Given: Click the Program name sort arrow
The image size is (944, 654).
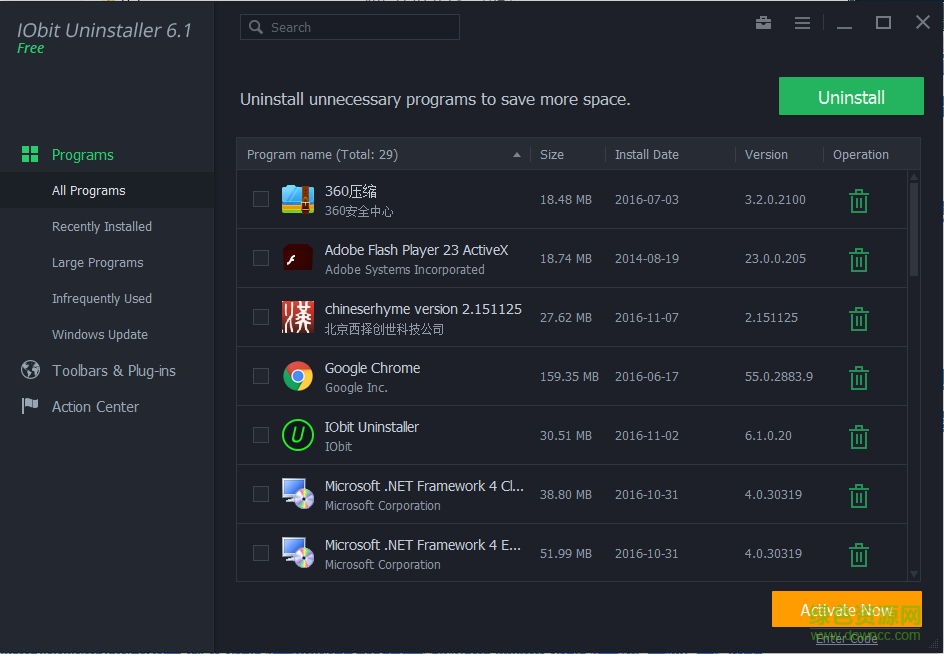Looking at the screenshot, I should pyautogui.click(x=517, y=154).
